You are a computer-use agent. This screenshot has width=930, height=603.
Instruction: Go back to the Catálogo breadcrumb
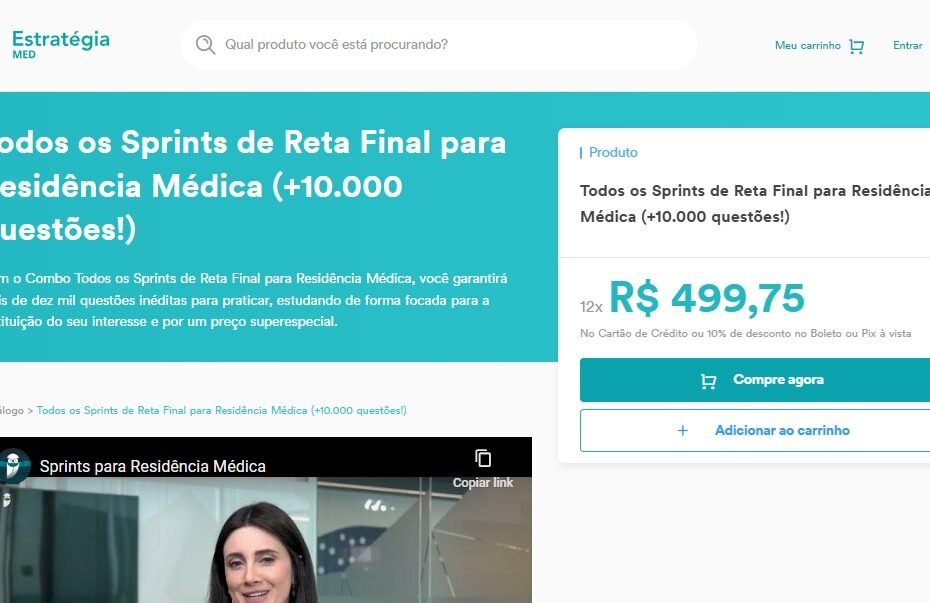click(x=12, y=410)
